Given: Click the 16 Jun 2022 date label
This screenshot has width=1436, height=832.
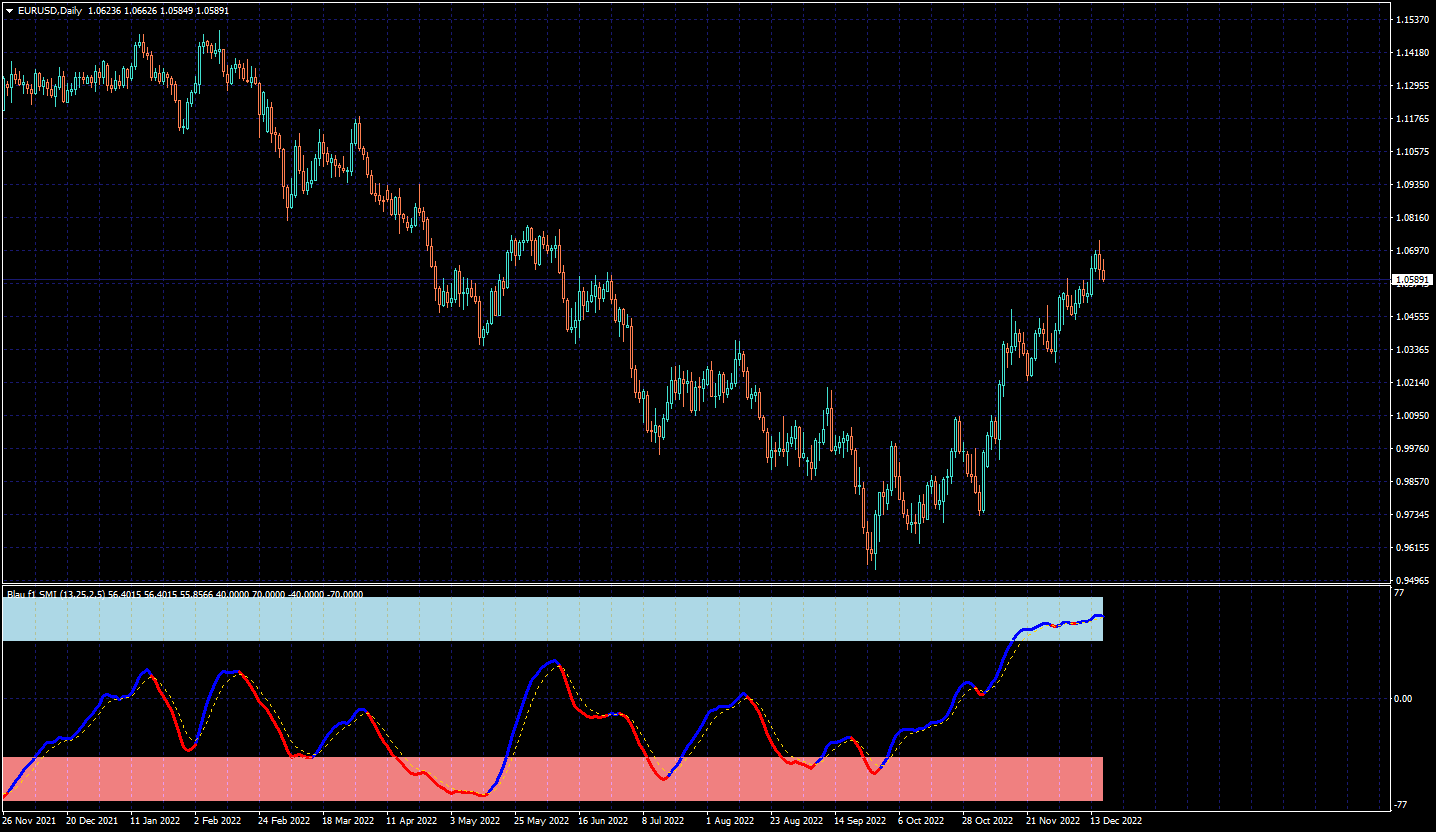Looking at the screenshot, I should [603, 821].
